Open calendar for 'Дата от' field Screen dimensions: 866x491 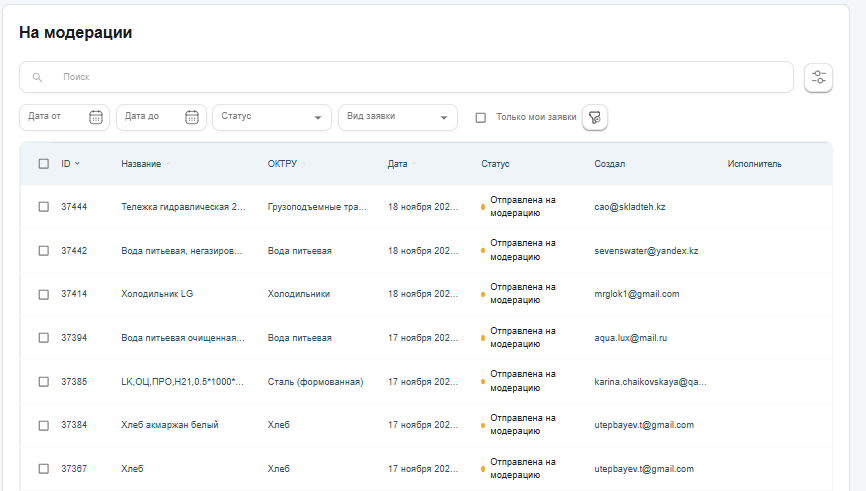tap(96, 117)
